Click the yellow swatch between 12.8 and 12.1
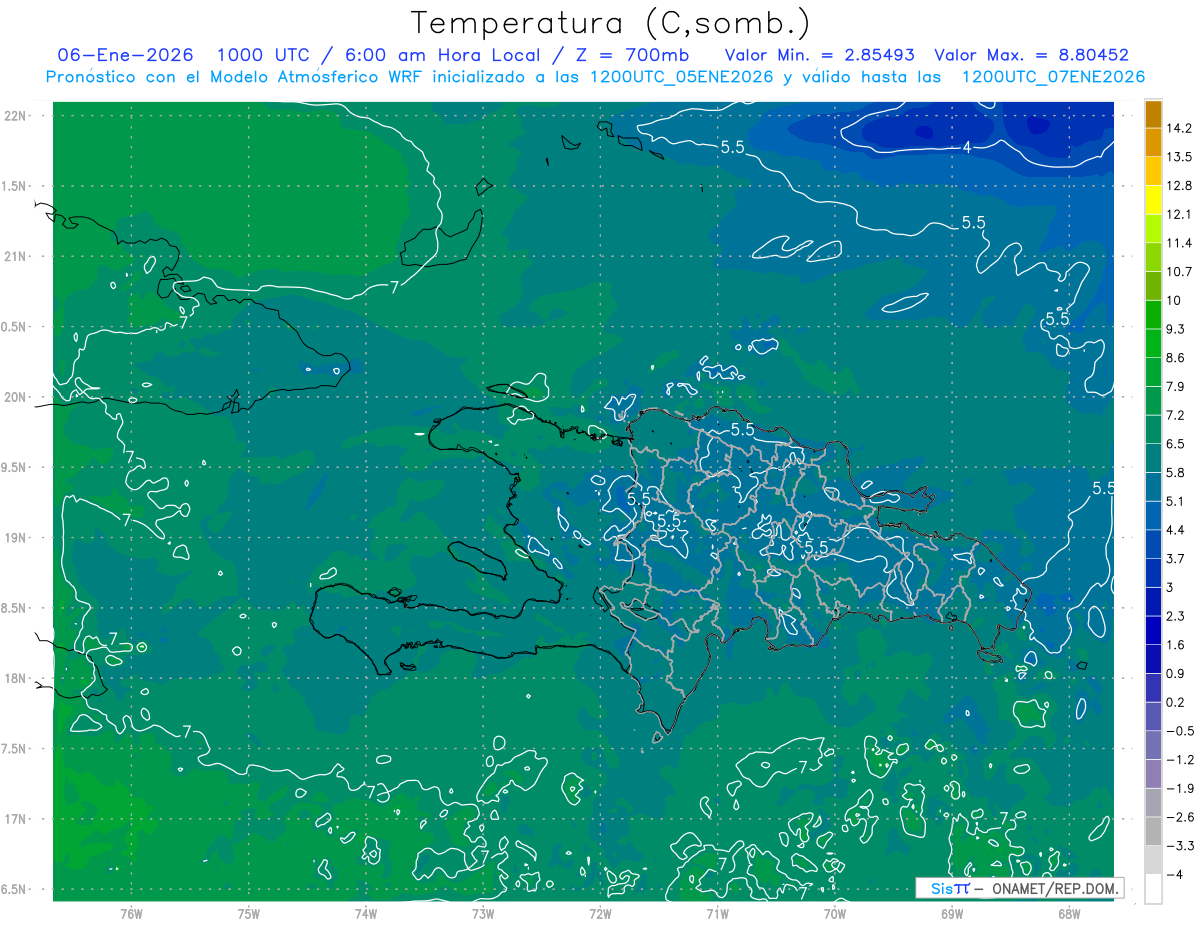Image resolution: width=1200 pixels, height=927 pixels. pyautogui.click(x=1153, y=200)
